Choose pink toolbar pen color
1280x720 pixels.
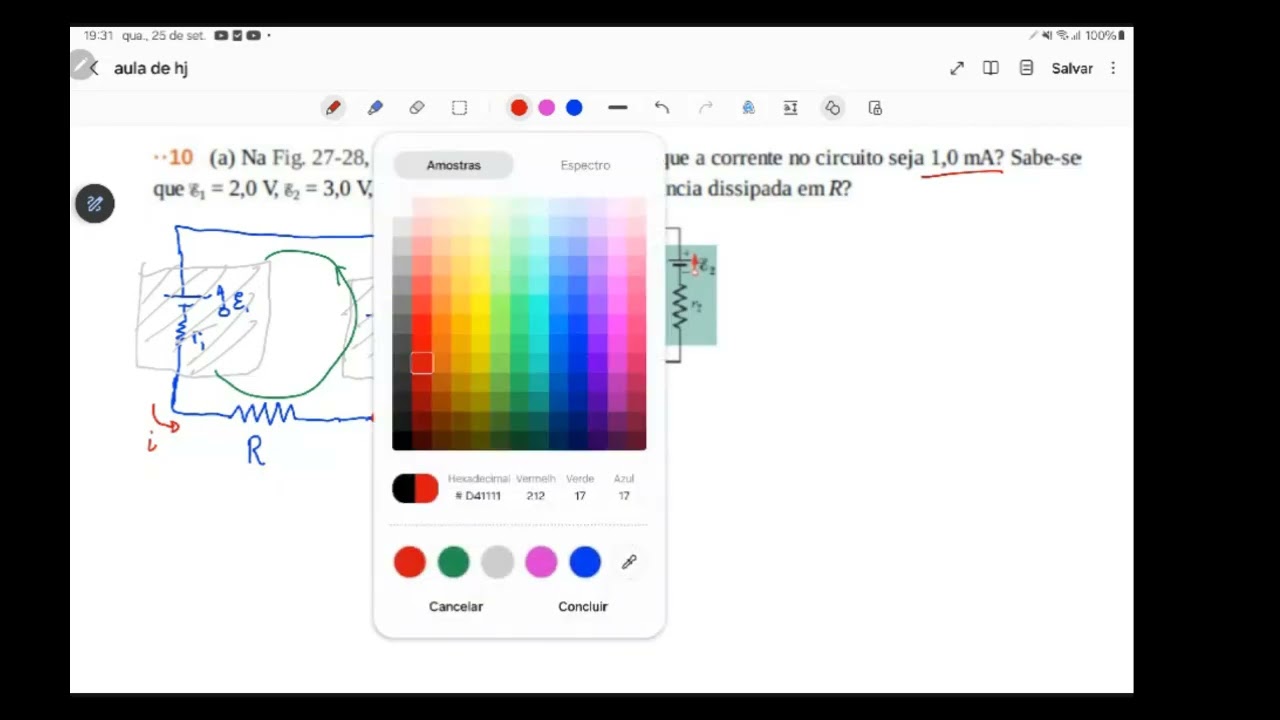(546, 108)
